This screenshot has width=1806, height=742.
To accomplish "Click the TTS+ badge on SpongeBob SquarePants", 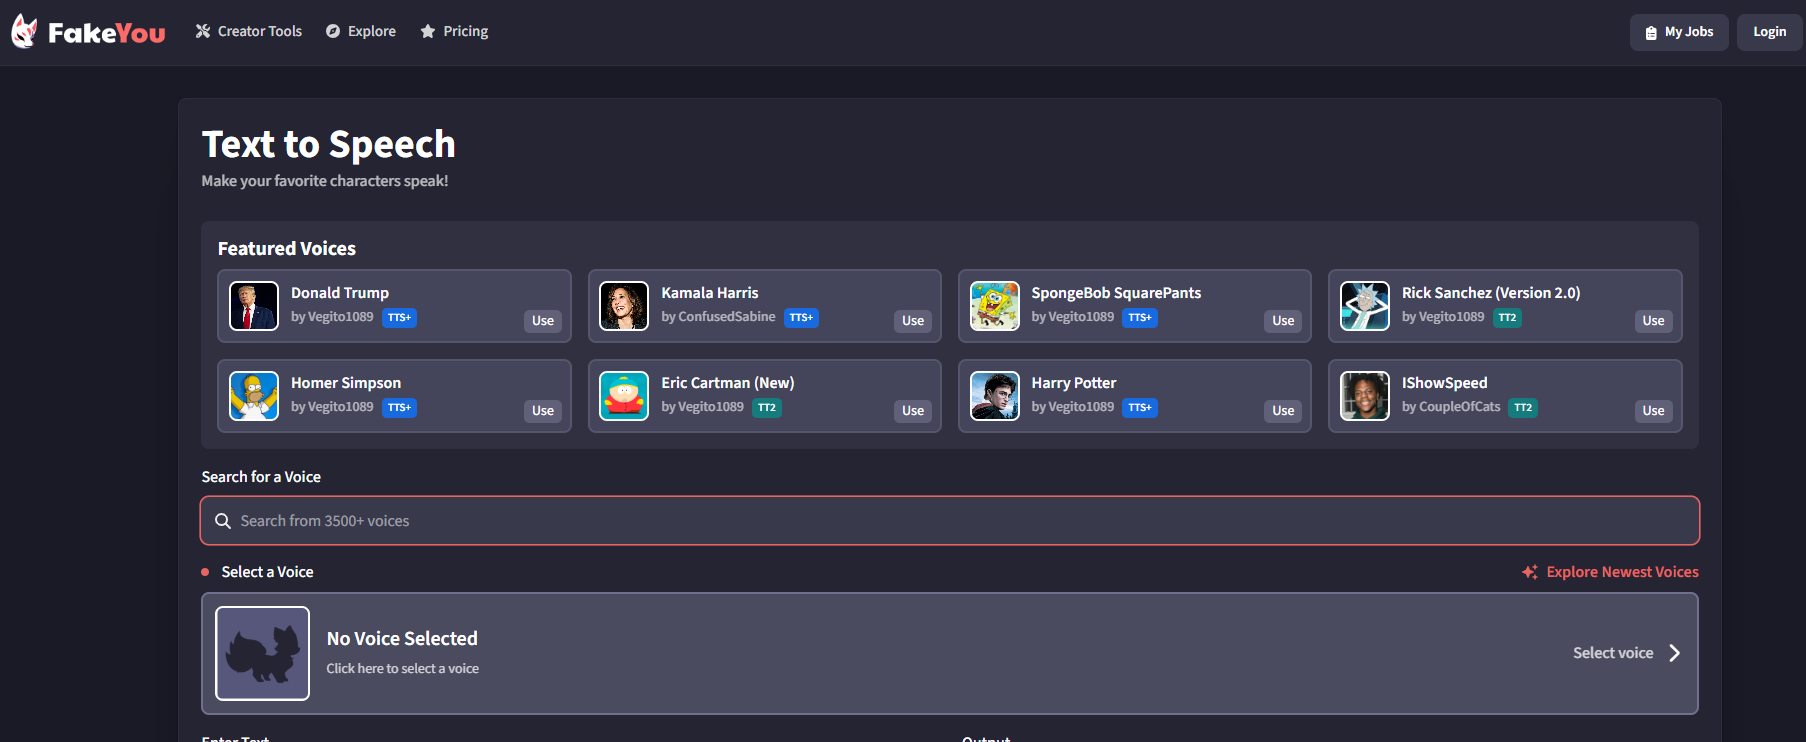I will click(x=1140, y=318).
